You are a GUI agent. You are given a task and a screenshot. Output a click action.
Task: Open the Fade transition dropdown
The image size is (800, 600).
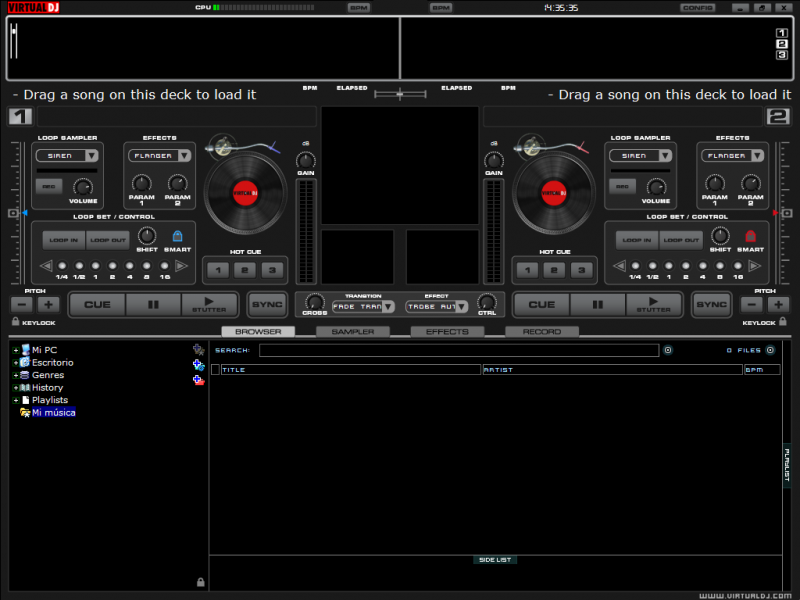389,307
